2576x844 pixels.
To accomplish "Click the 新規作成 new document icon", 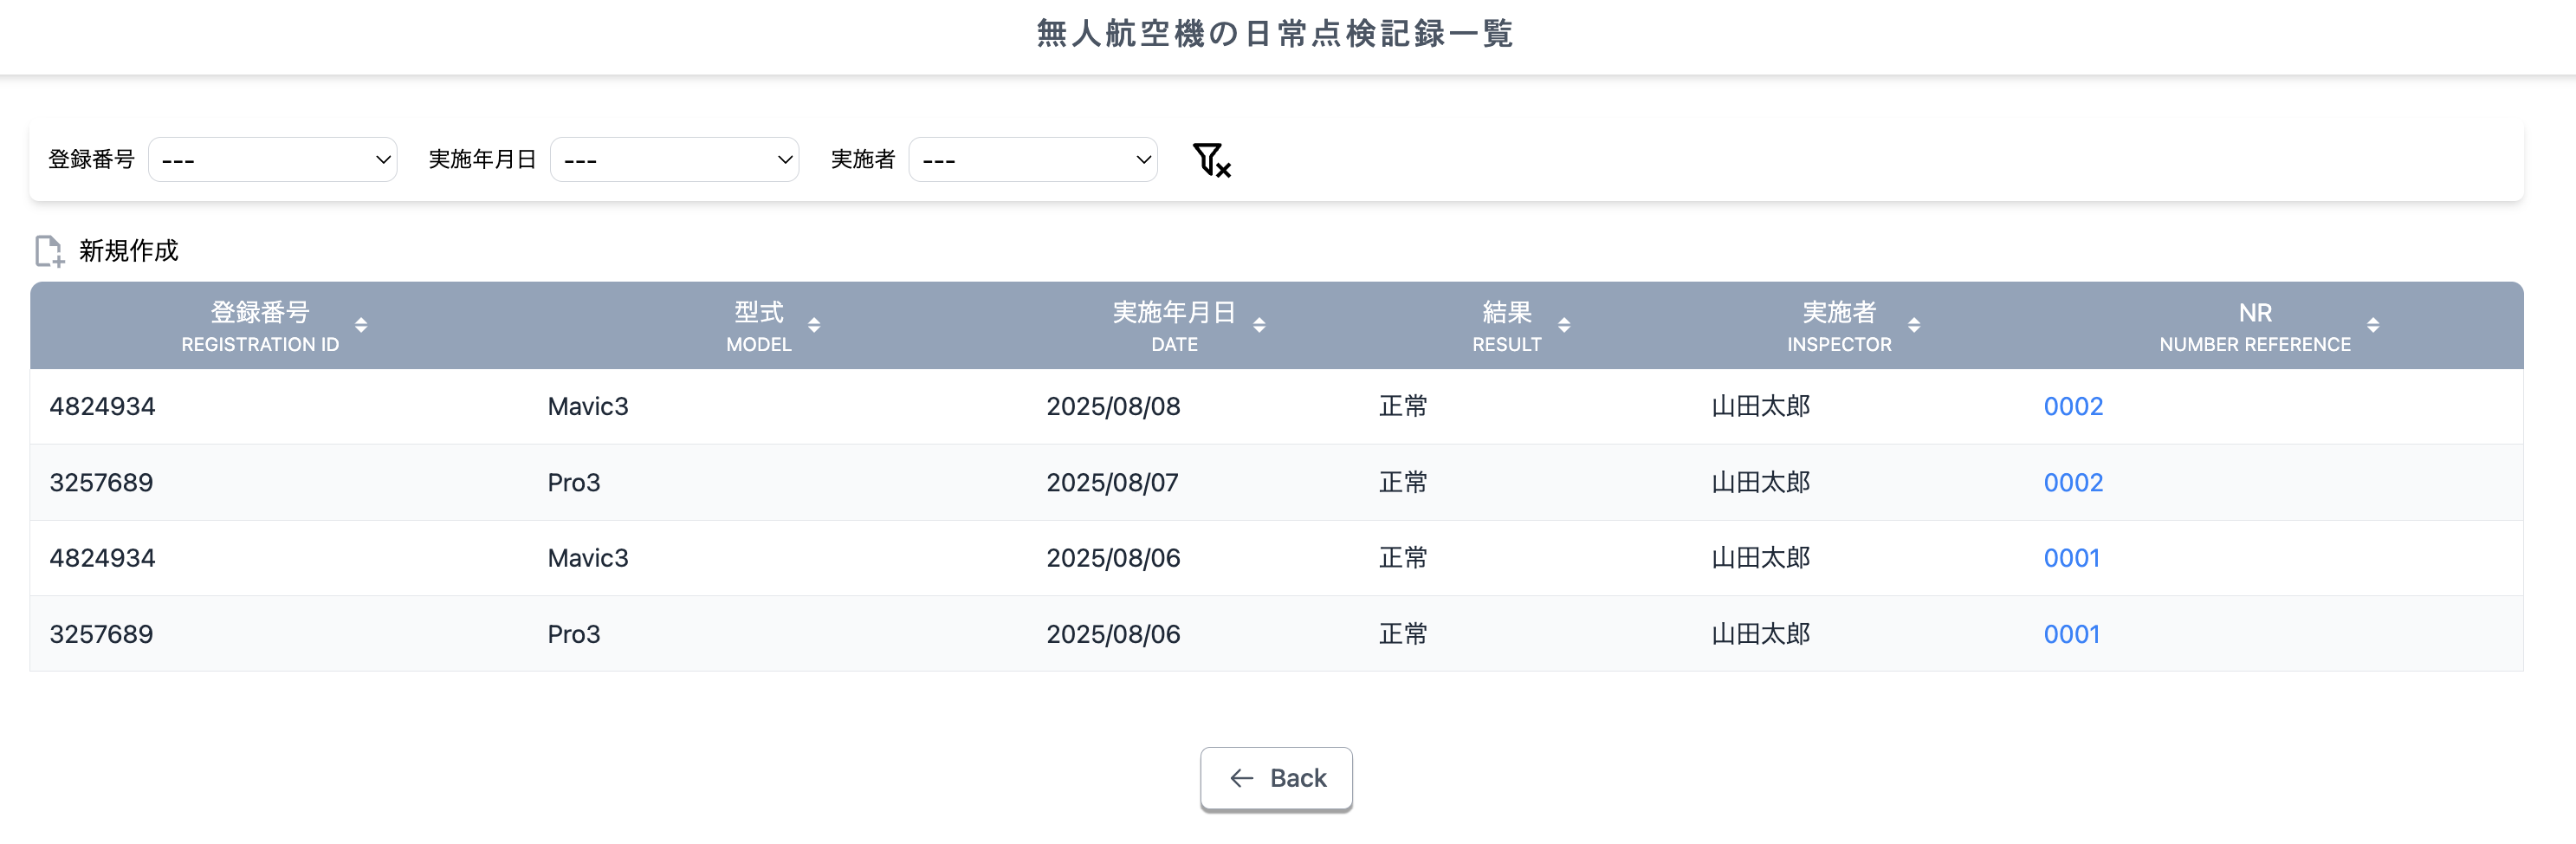I will pyautogui.click(x=49, y=250).
